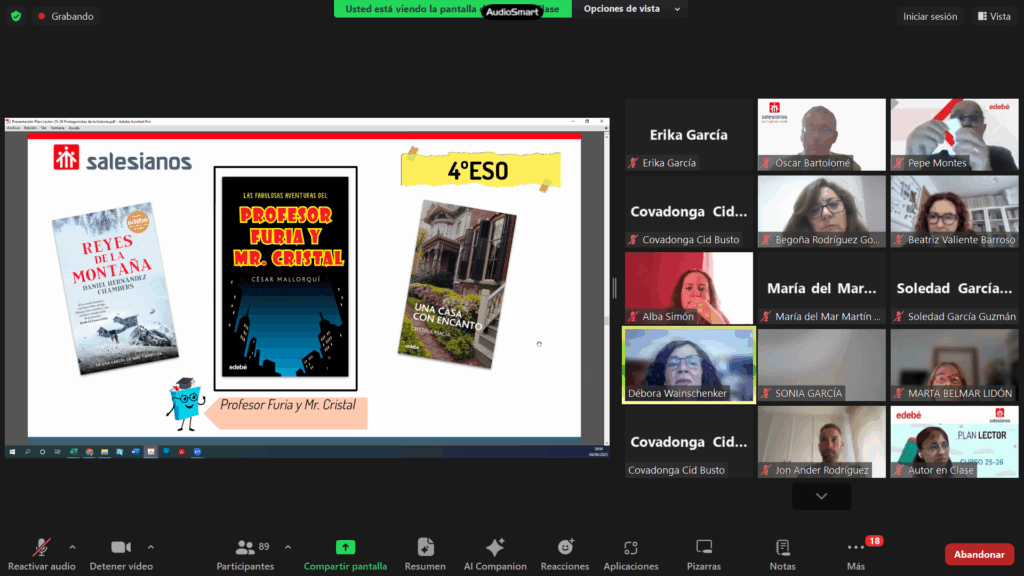
Task: Change layout with the Vista button
Action: point(994,16)
